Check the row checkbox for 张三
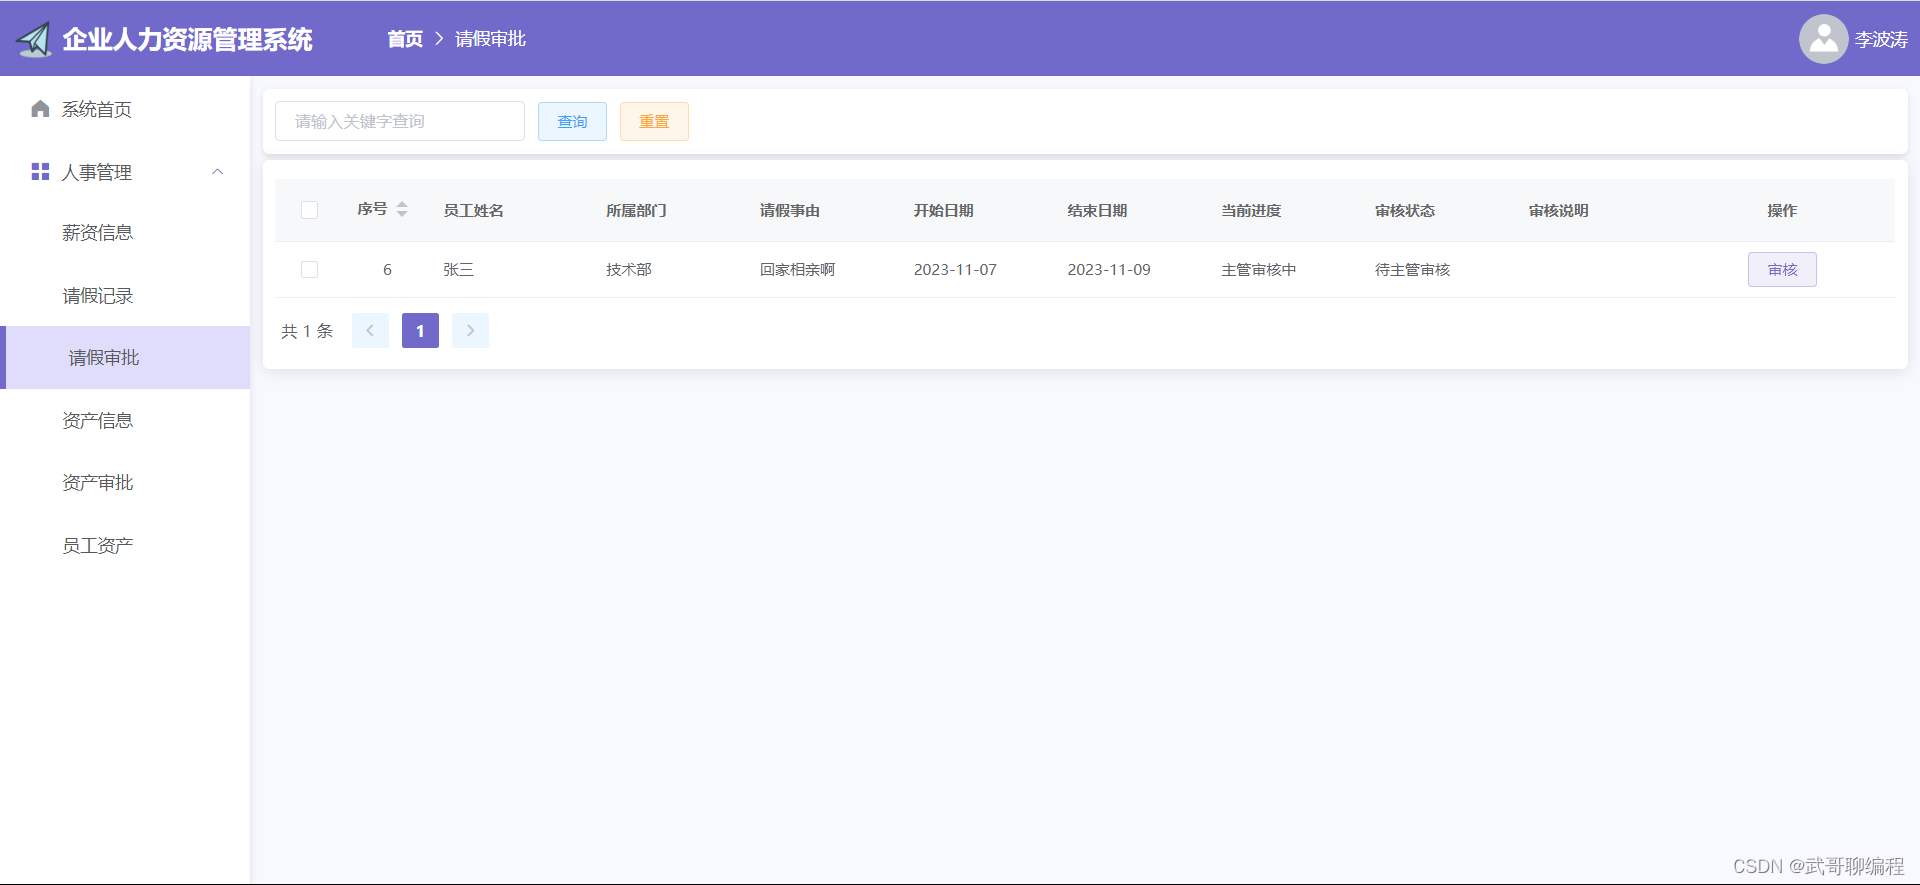This screenshot has height=885, width=1920. pos(309,270)
